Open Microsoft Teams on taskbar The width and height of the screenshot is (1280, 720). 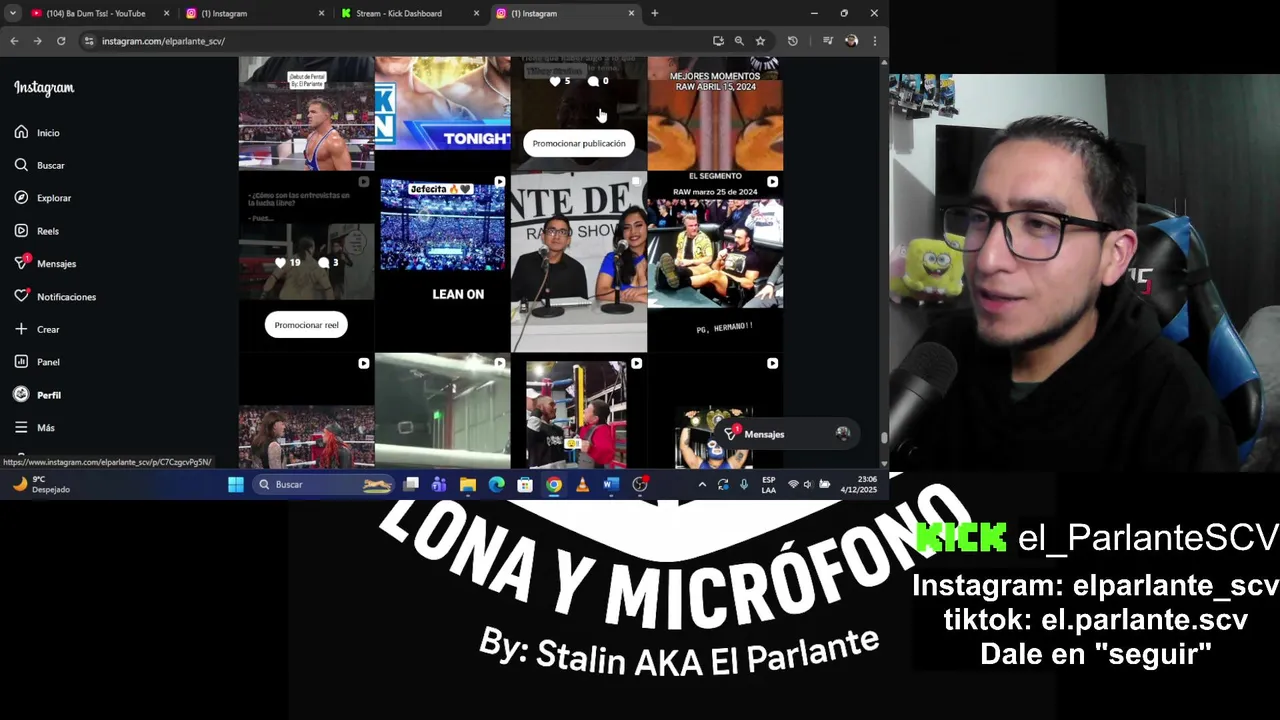point(439,484)
